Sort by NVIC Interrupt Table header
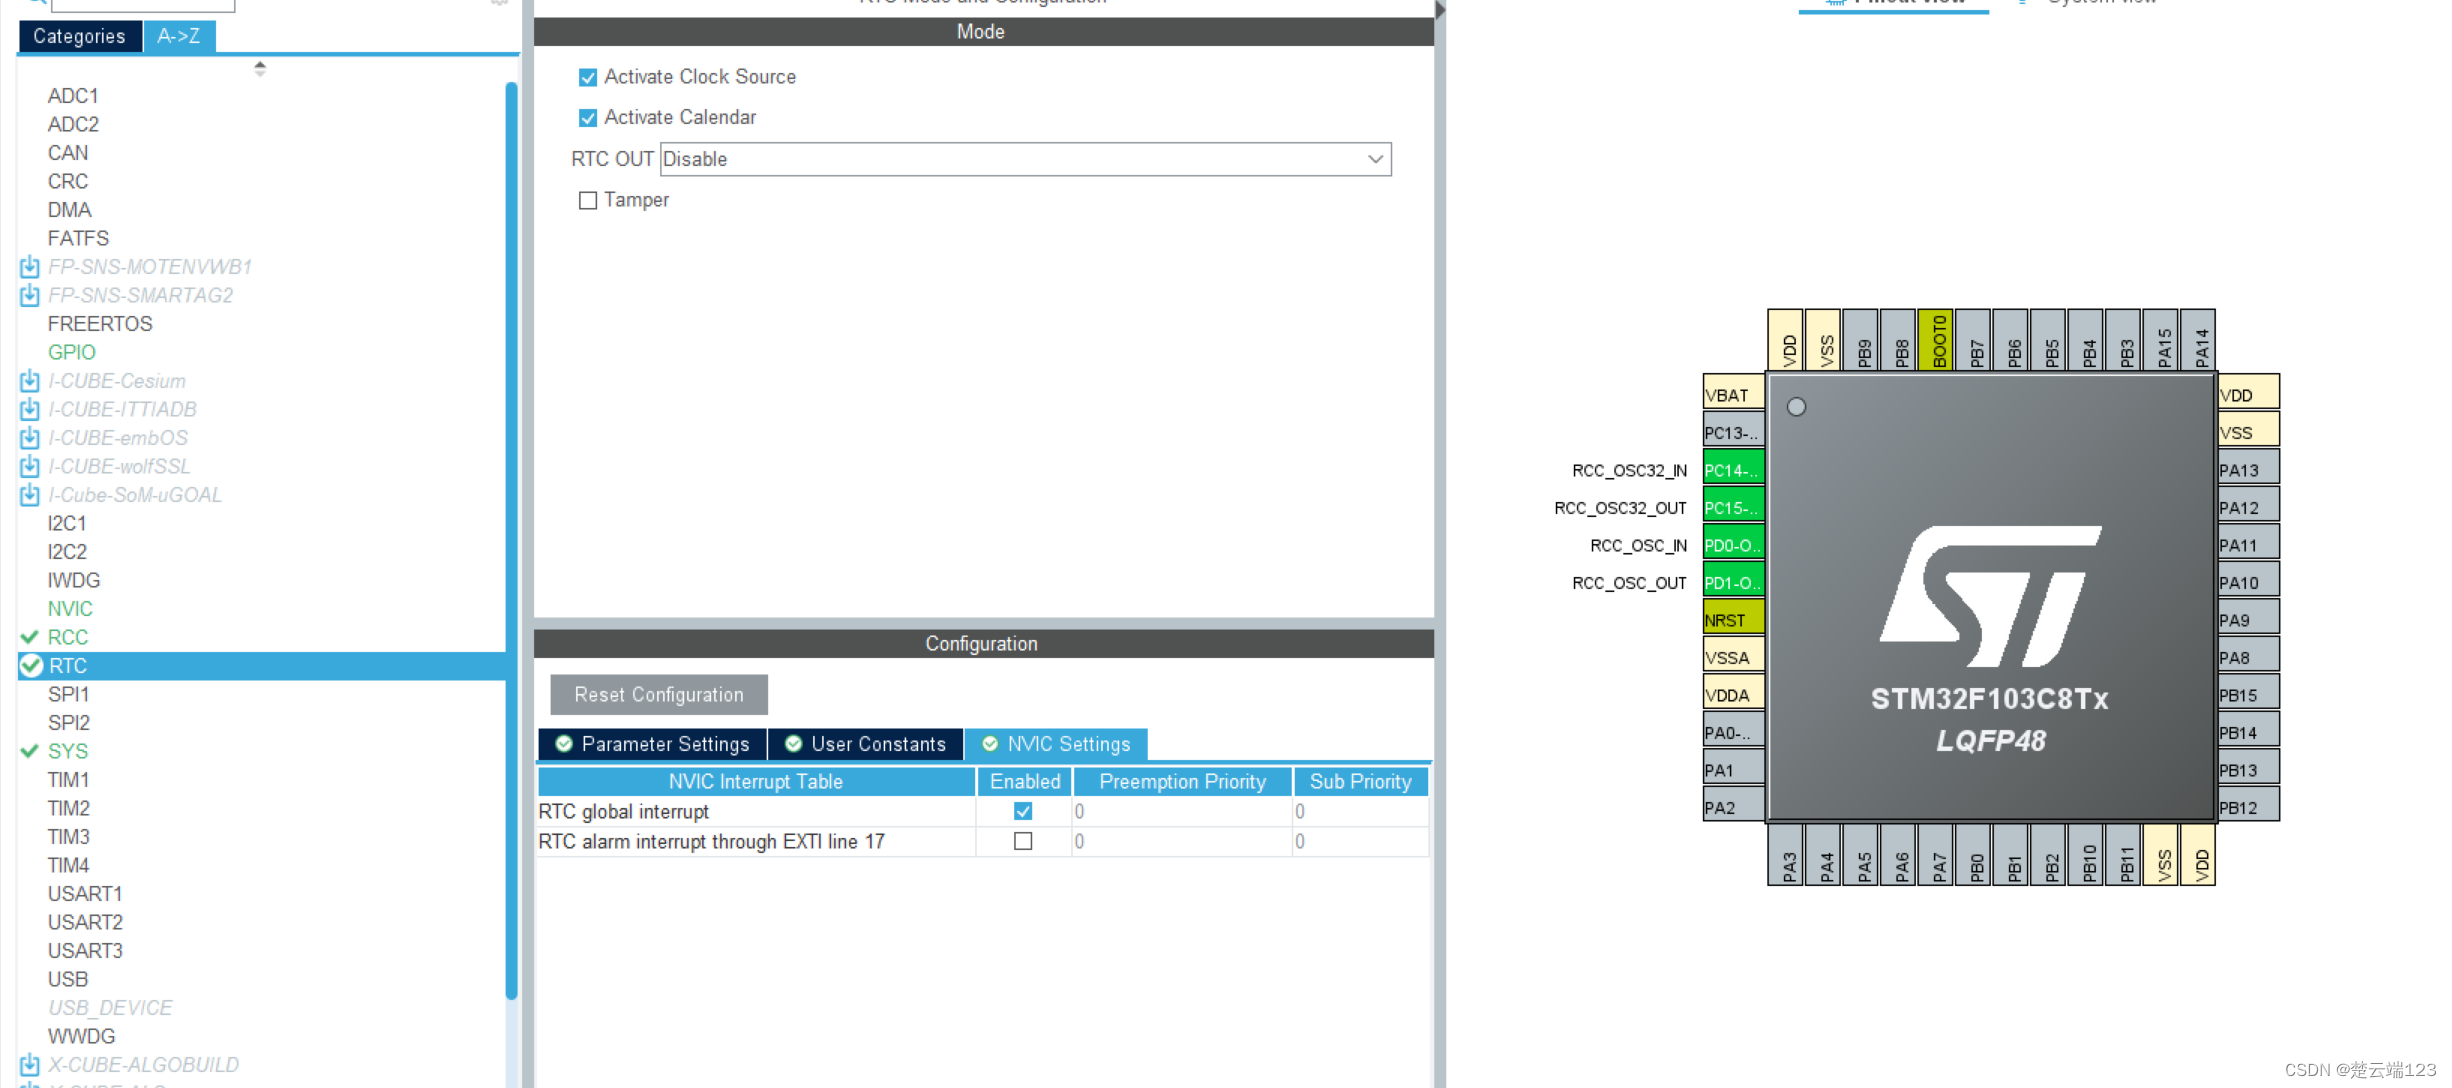Viewport: 2452px width, 1088px height. click(x=756, y=782)
